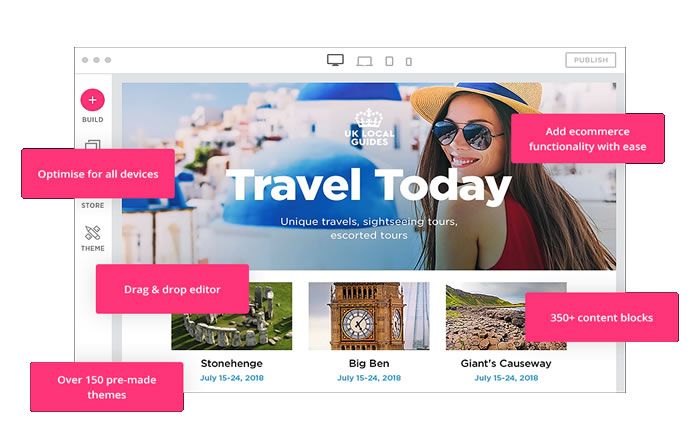The height and width of the screenshot is (440, 700).
Task: Click the Stonehenge thumbnail image
Action: click(232, 316)
